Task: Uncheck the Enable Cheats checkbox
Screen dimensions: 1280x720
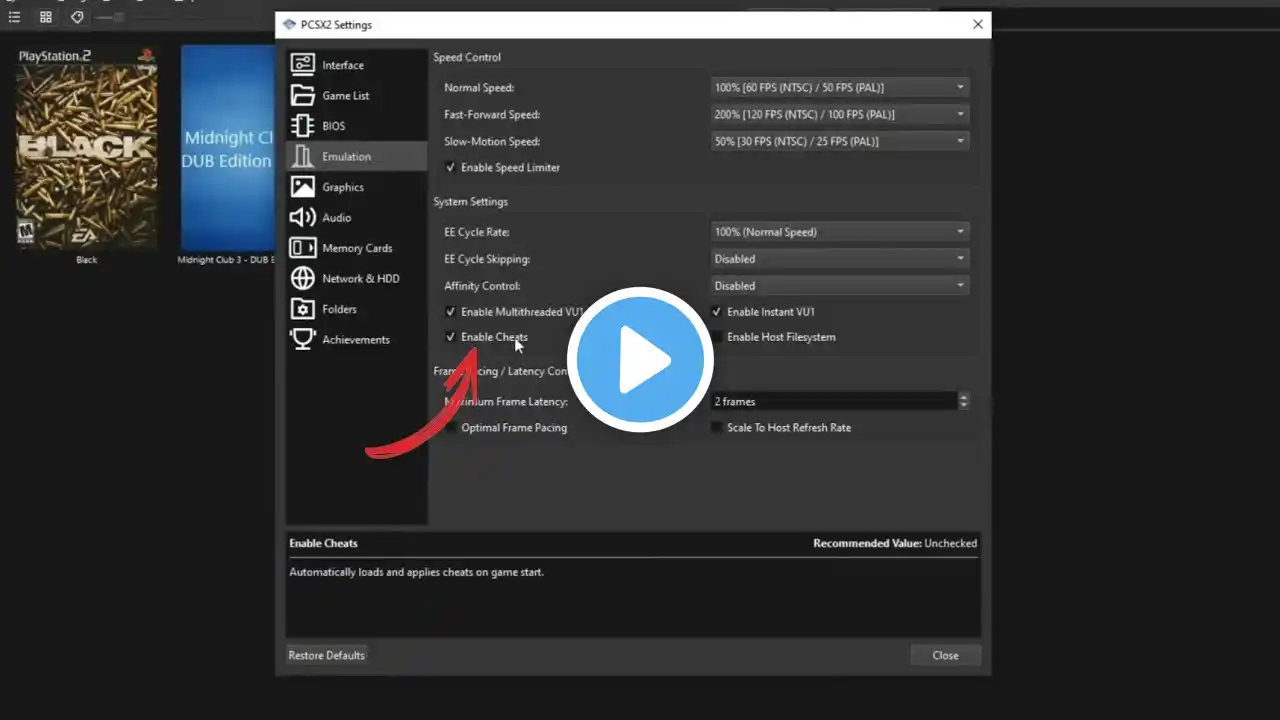Action: 486,337
